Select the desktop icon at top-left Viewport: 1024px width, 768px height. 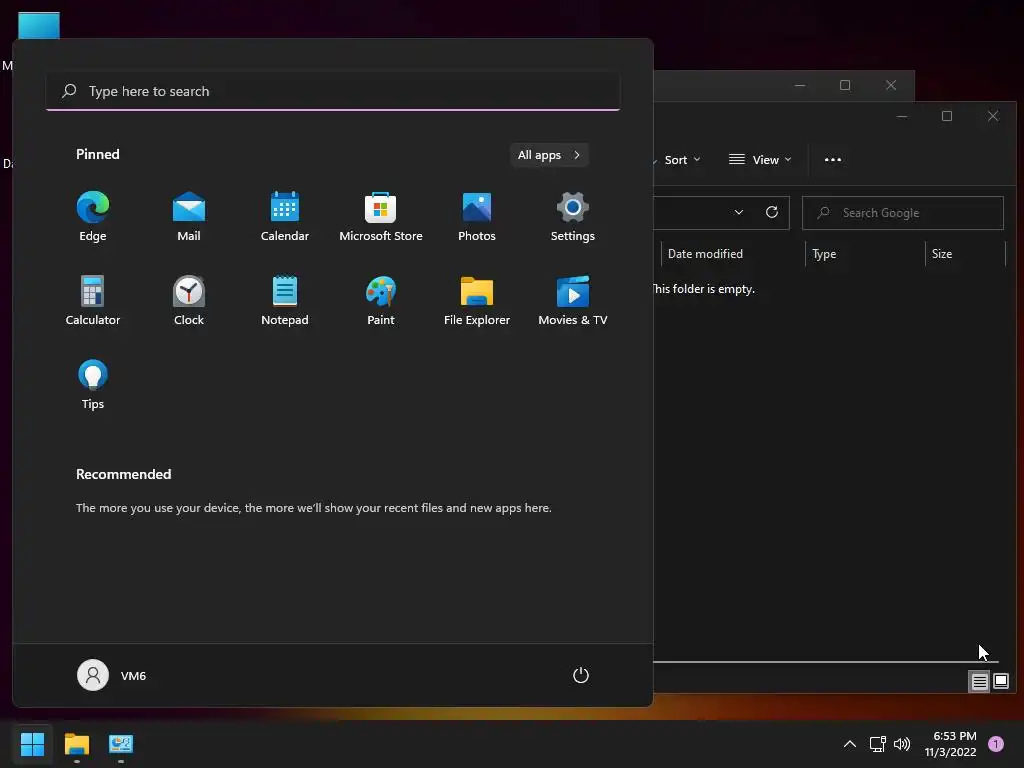pyautogui.click(x=39, y=26)
